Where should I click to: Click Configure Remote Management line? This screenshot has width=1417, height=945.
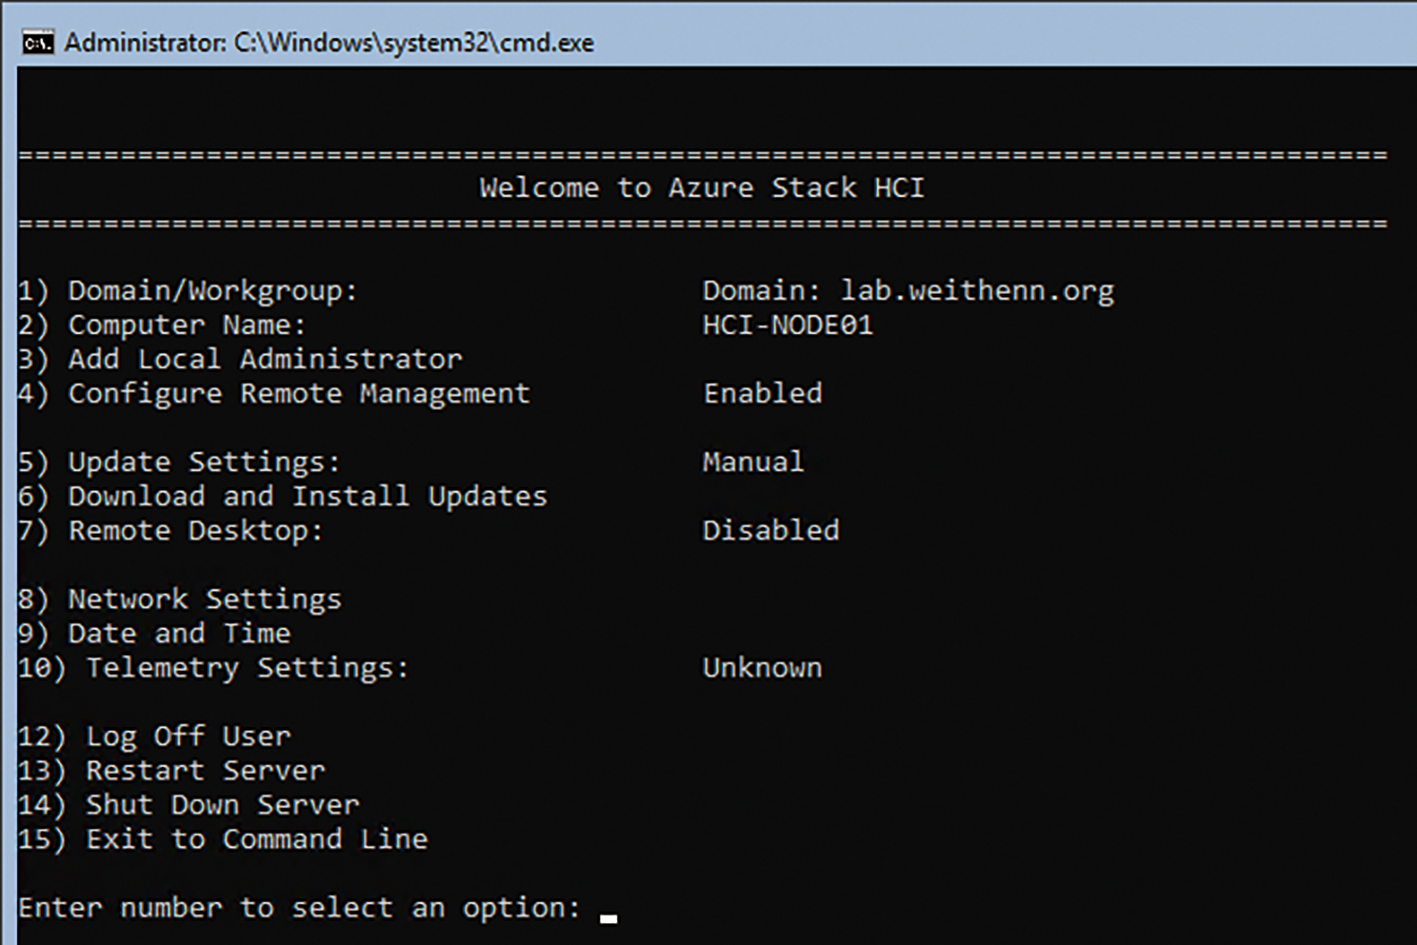[x=274, y=394]
